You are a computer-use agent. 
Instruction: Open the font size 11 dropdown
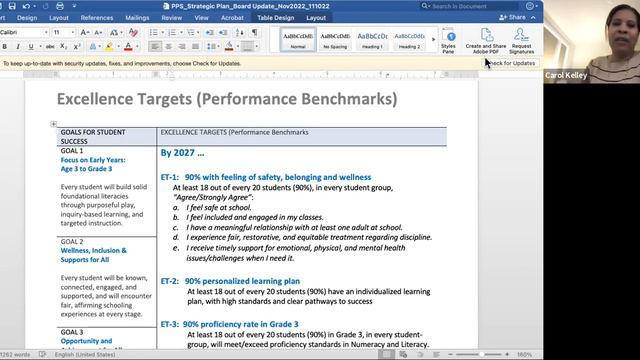pyautogui.click(x=73, y=32)
